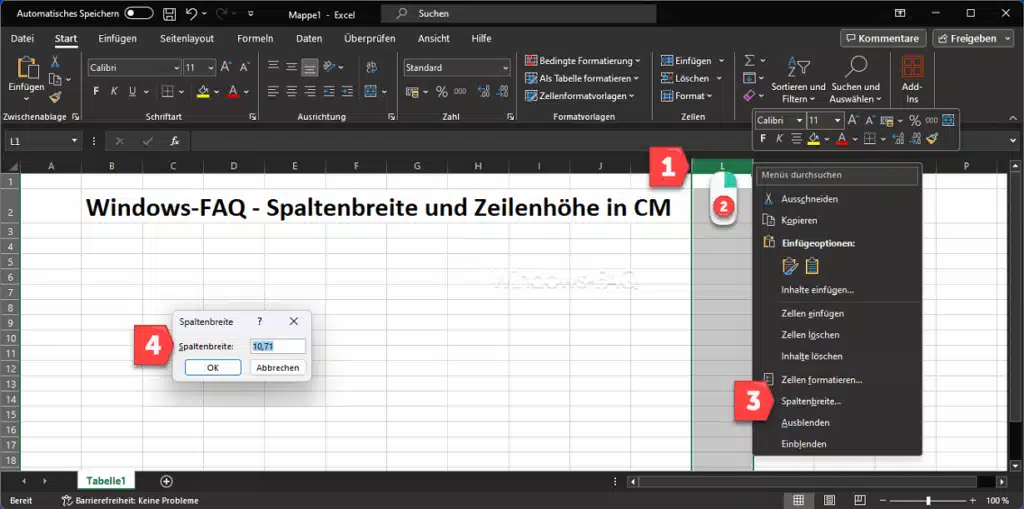1024x509 pixels.
Task: Open the Calibri font name dropdown in ribbon
Action: [176, 67]
